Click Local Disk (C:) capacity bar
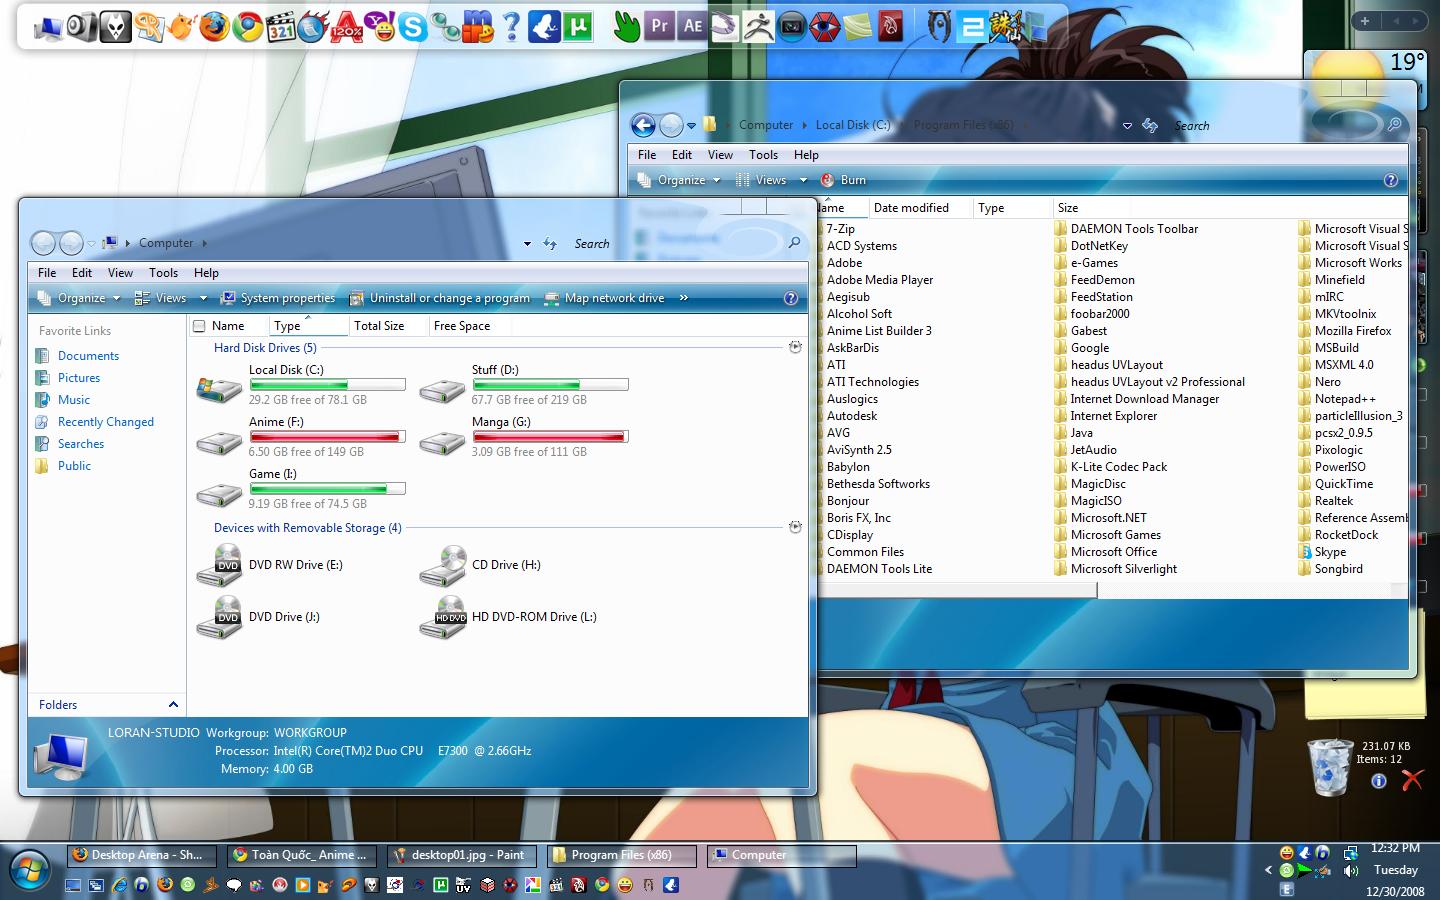This screenshot has height=900, width=1440. click(327, 385)
